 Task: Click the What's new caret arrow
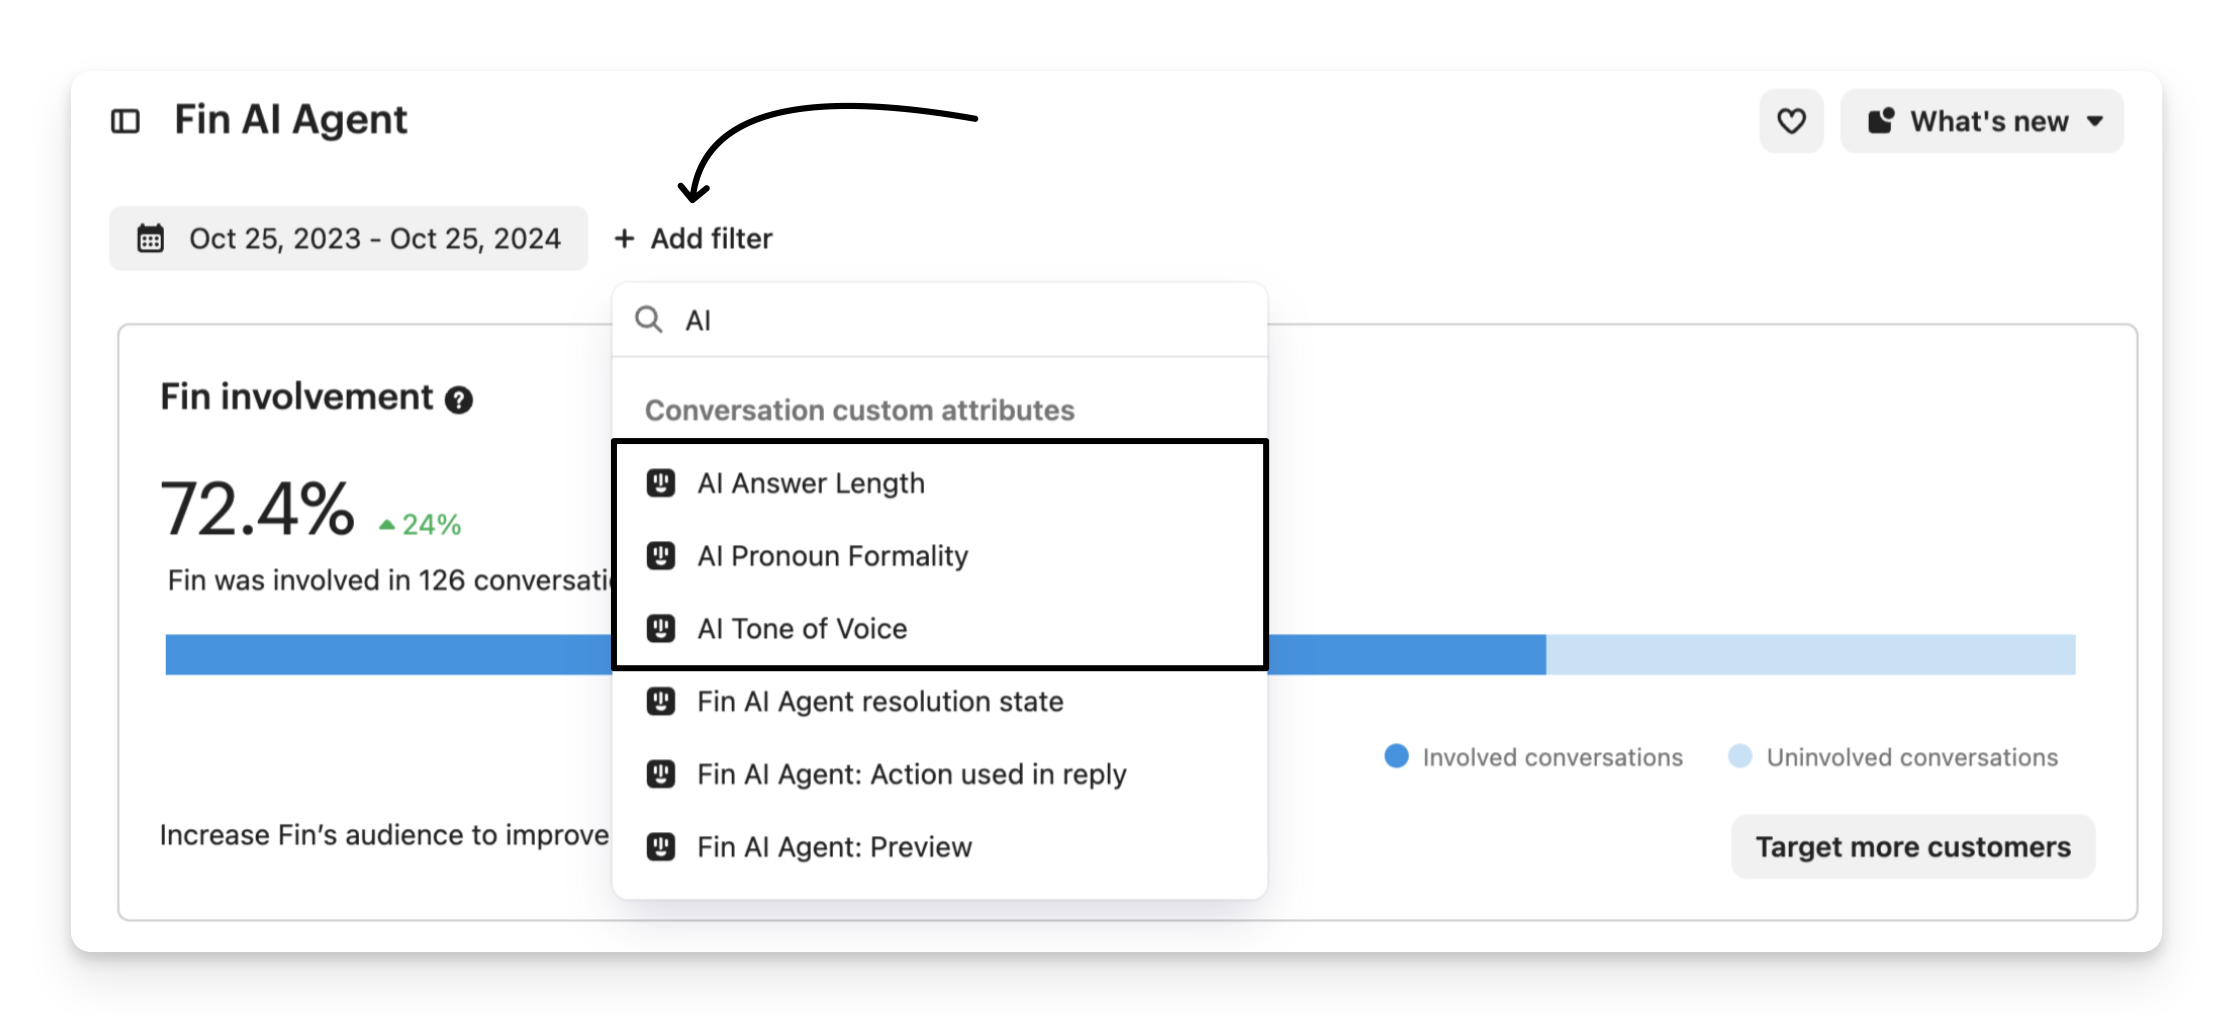[2095, 122]
